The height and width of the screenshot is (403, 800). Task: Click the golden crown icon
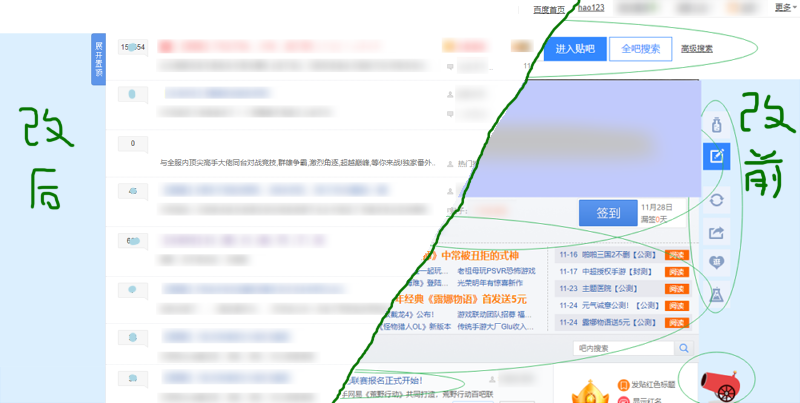point(589,392)
